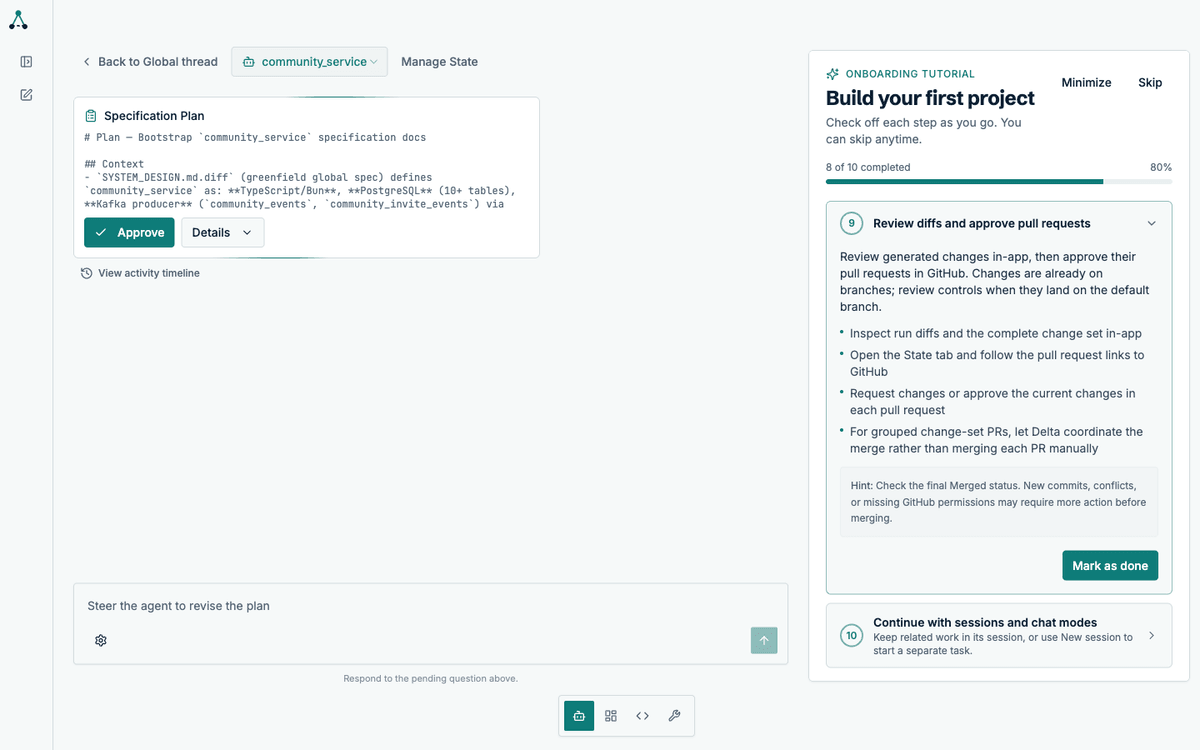The height and width of the screenshot is (750, 1200).
Task: Skip the onboarding tutorial
Action: click(1150, 83)
